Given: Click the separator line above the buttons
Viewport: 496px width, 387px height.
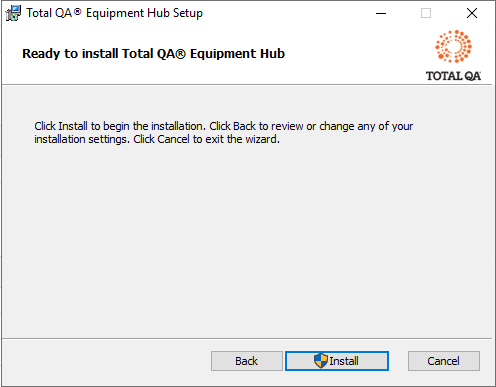Looking at the screenshot, I should 247,339.
